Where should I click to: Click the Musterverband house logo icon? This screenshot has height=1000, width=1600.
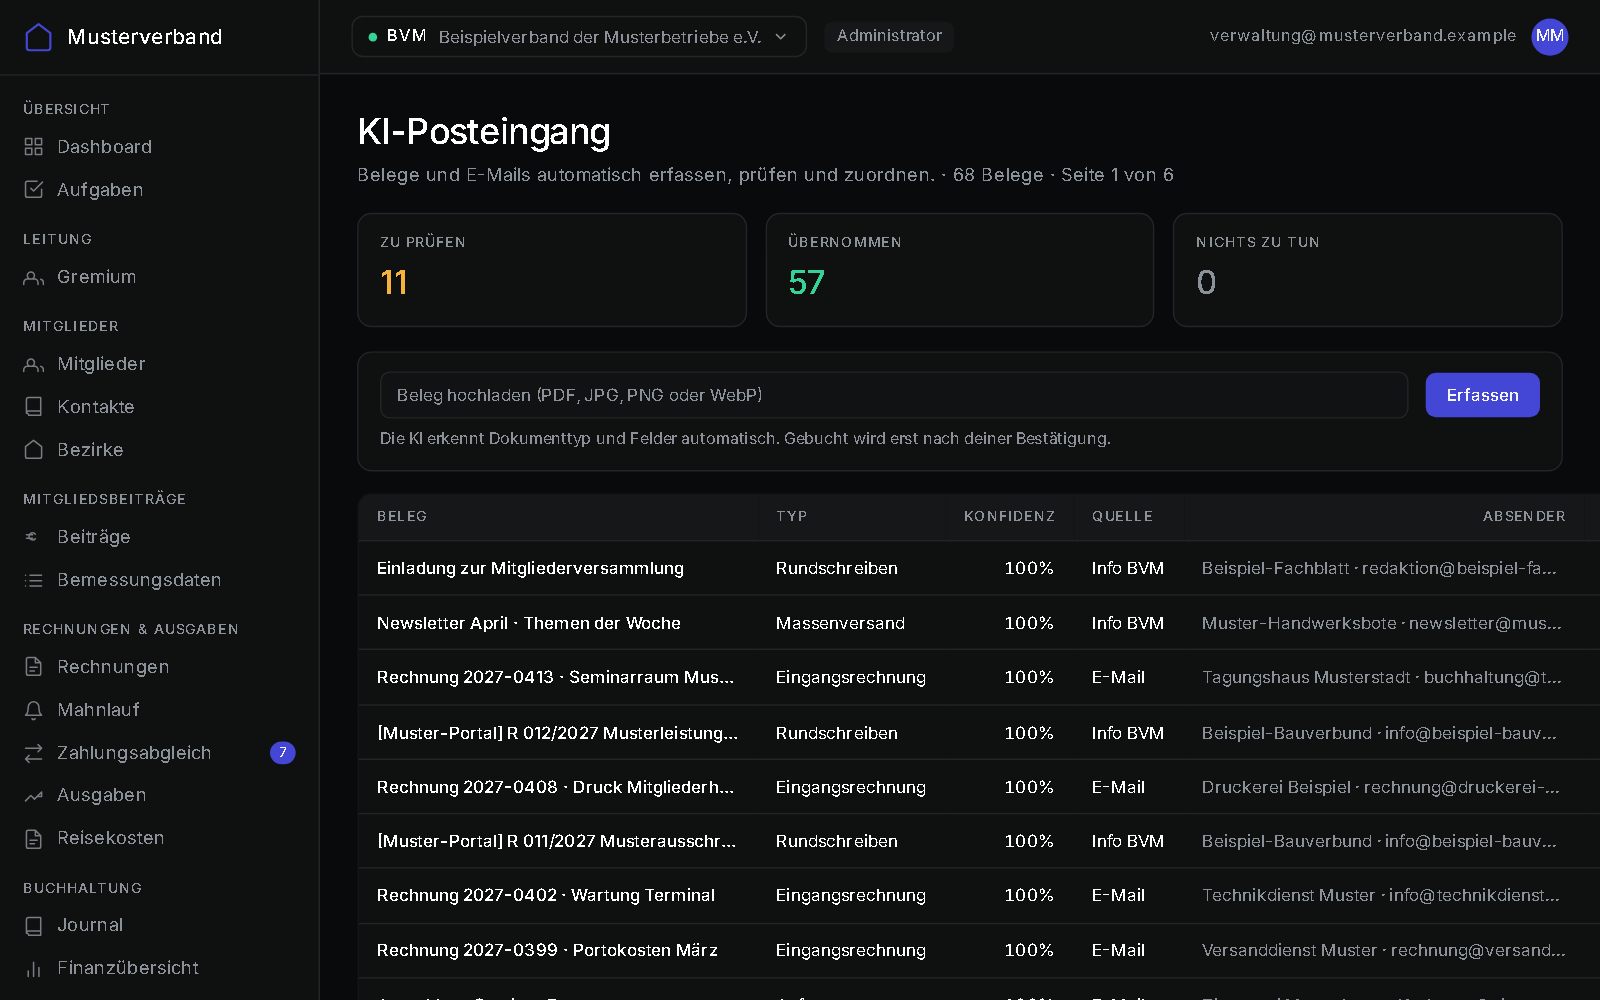(38, 37)
